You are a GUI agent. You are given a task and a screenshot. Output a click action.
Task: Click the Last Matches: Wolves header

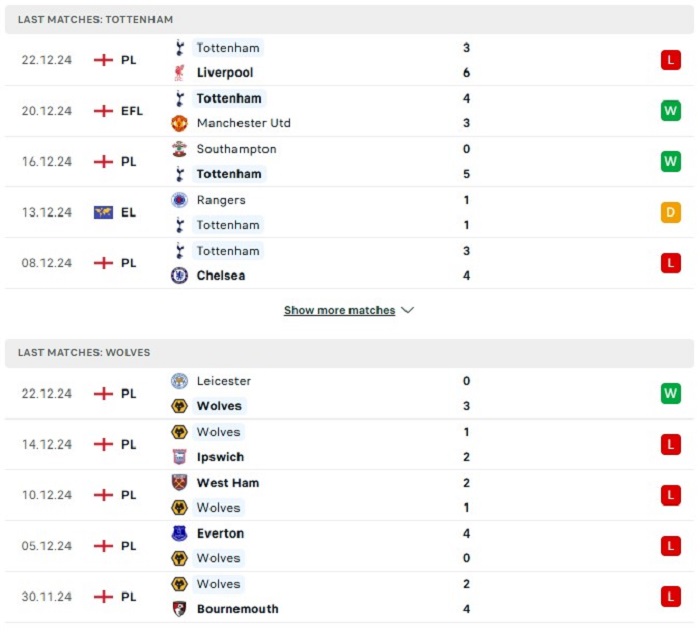tap(350, 353)
